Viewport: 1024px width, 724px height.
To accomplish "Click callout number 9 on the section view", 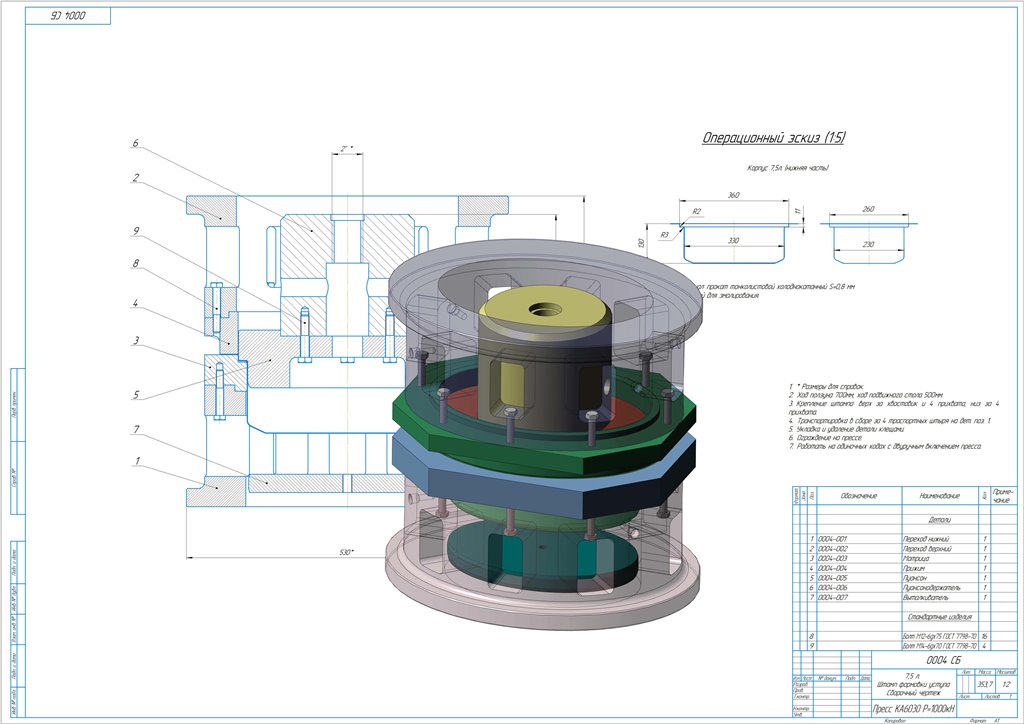I will click(x=135, y=231).
